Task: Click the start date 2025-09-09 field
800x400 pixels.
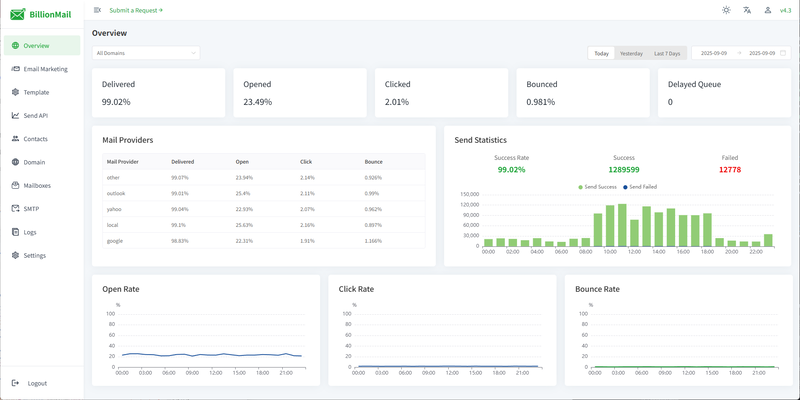Action: (x=714, y=53)
